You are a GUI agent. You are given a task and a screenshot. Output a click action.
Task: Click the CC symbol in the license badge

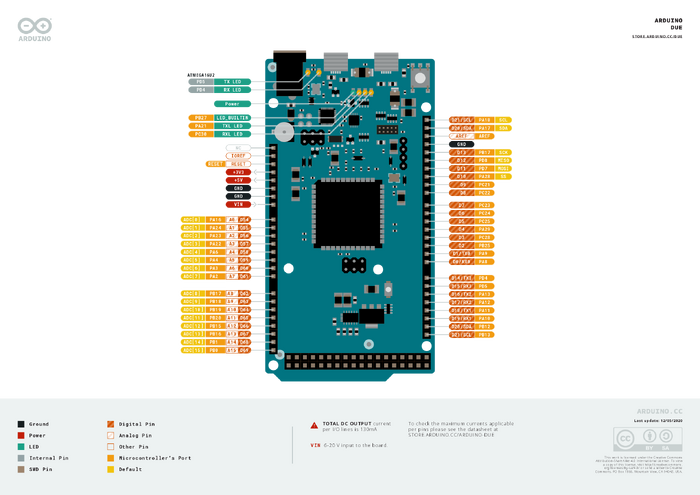[625, 439]
